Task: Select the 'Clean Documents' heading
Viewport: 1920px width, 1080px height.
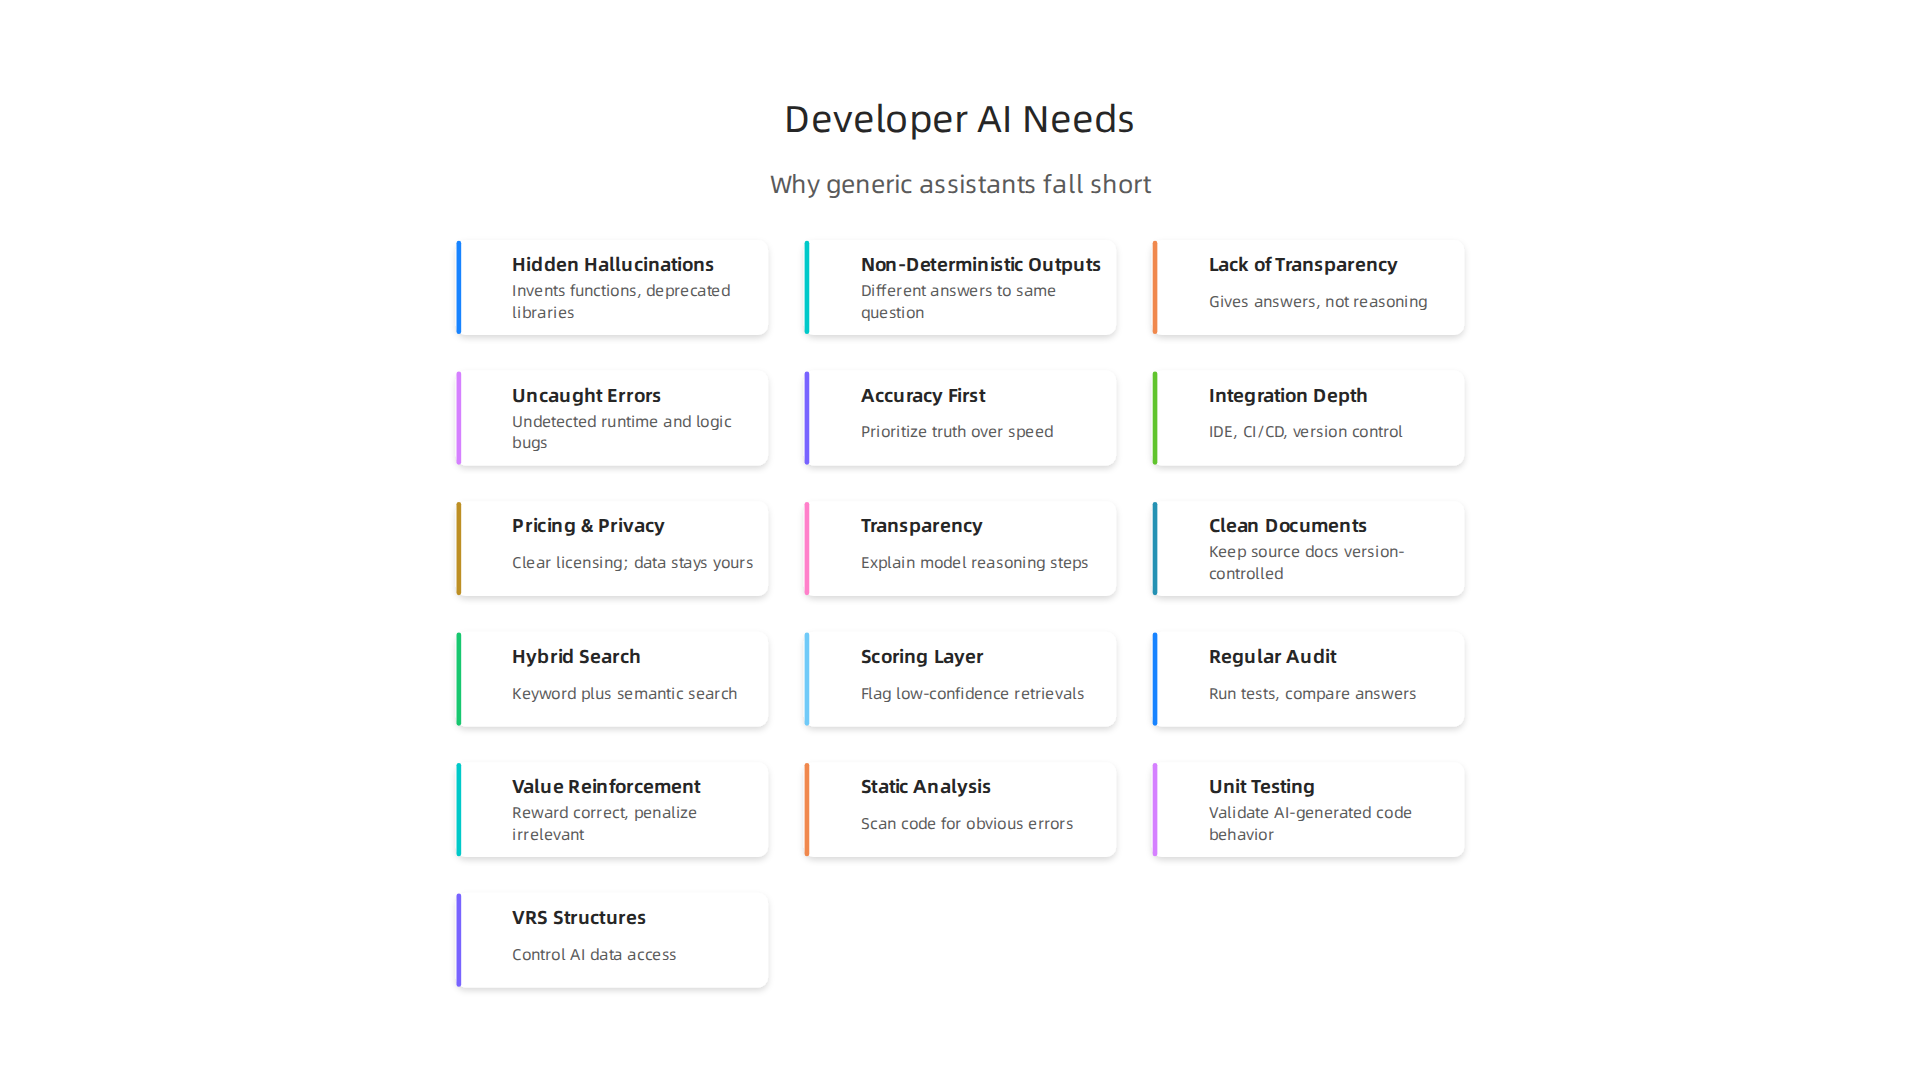Action: (1287, 525)
